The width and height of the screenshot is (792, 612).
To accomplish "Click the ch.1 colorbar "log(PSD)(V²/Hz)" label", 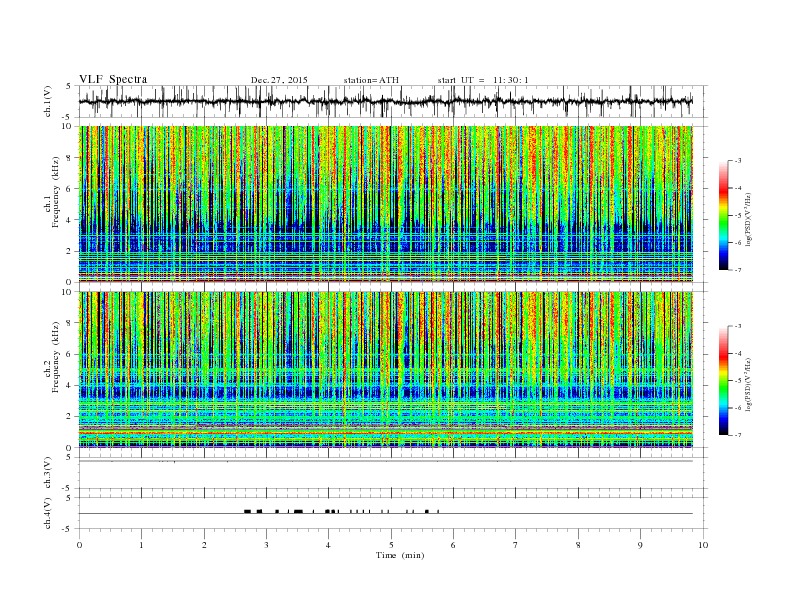I will [x=749, y=220].
